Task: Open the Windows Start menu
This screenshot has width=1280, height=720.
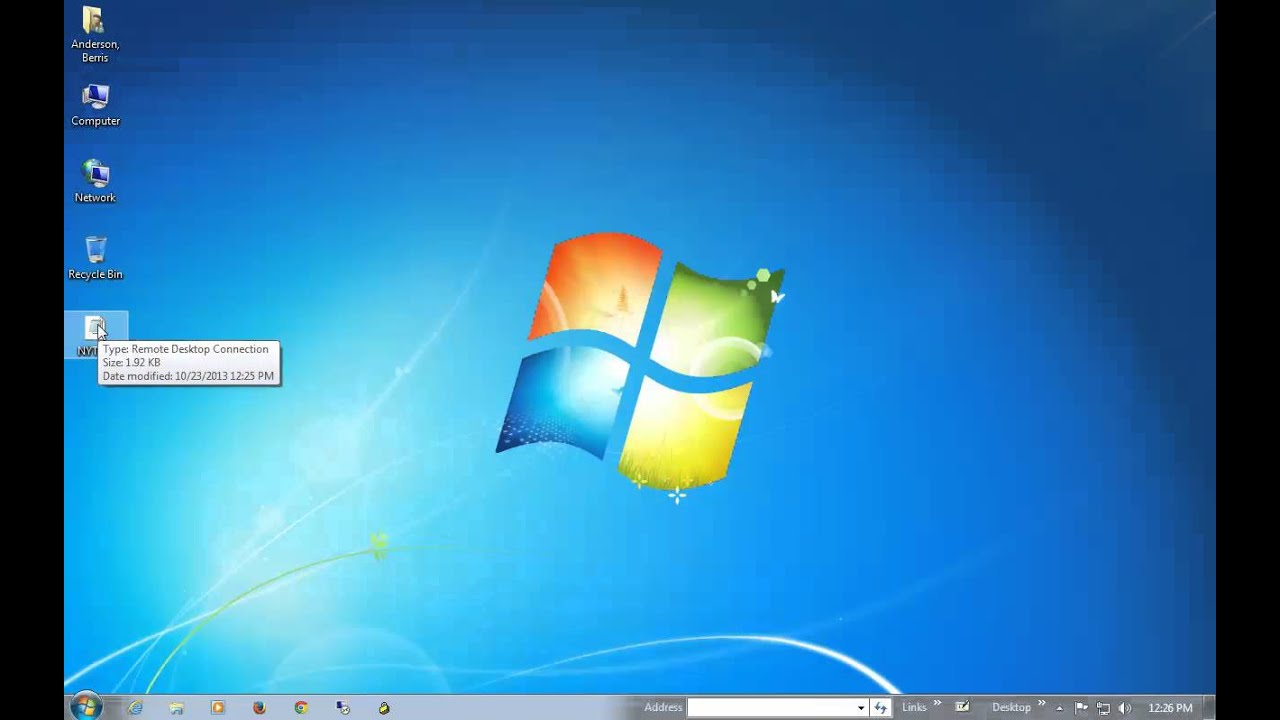Action: [x=86, y=706]
